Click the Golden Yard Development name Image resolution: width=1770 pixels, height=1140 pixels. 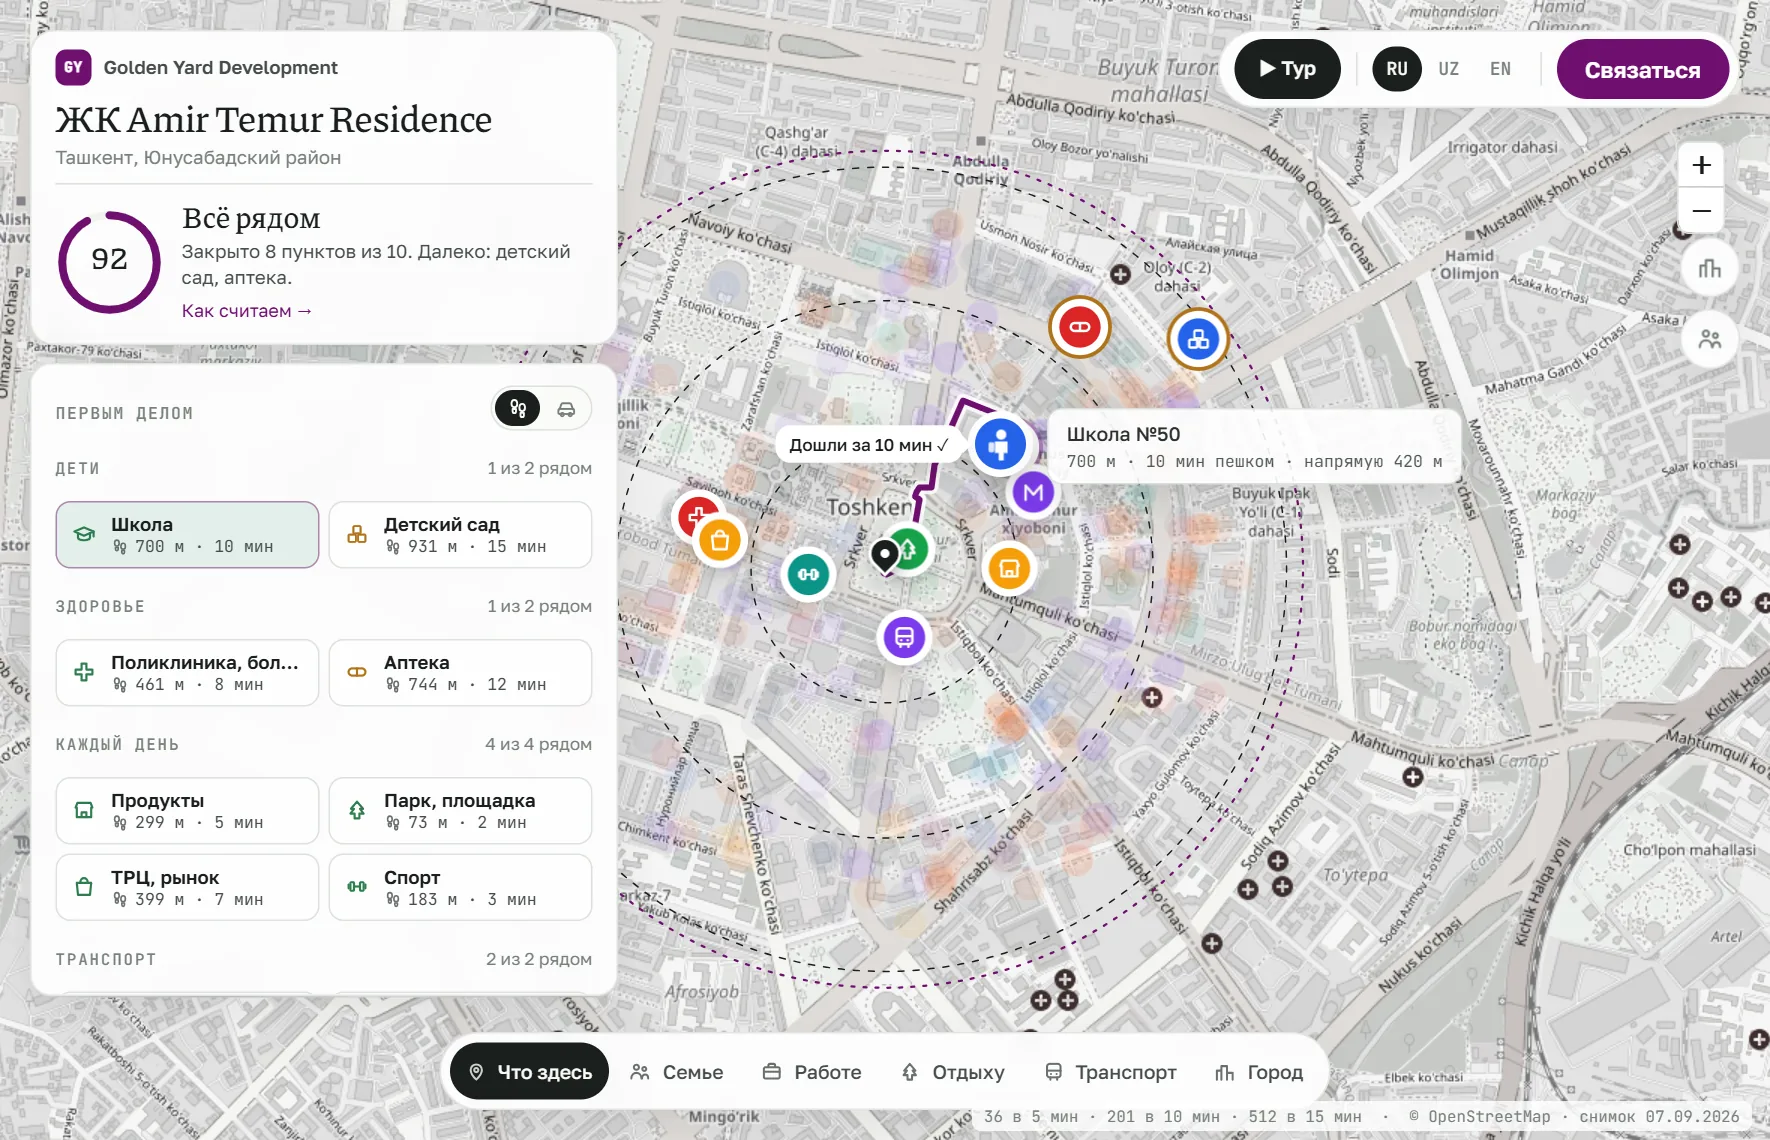pos(220,68)
